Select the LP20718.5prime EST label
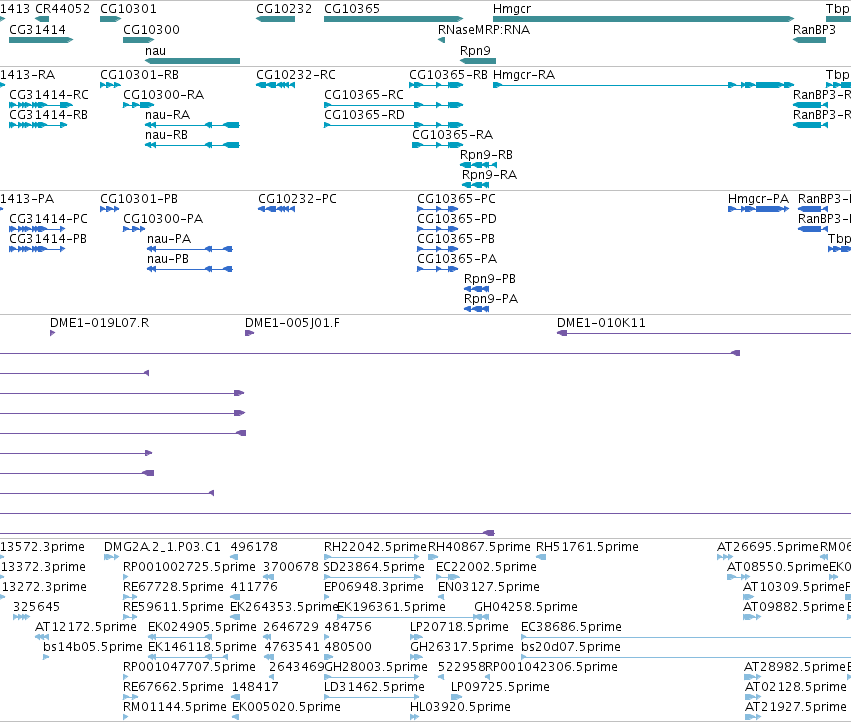The image size is (851, 722). [x=459, y=627]
